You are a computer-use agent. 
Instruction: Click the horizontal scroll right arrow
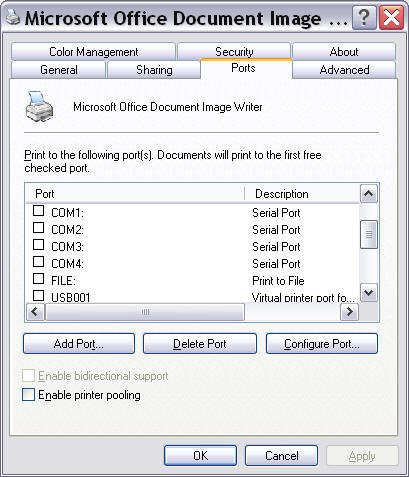[349, 312]
